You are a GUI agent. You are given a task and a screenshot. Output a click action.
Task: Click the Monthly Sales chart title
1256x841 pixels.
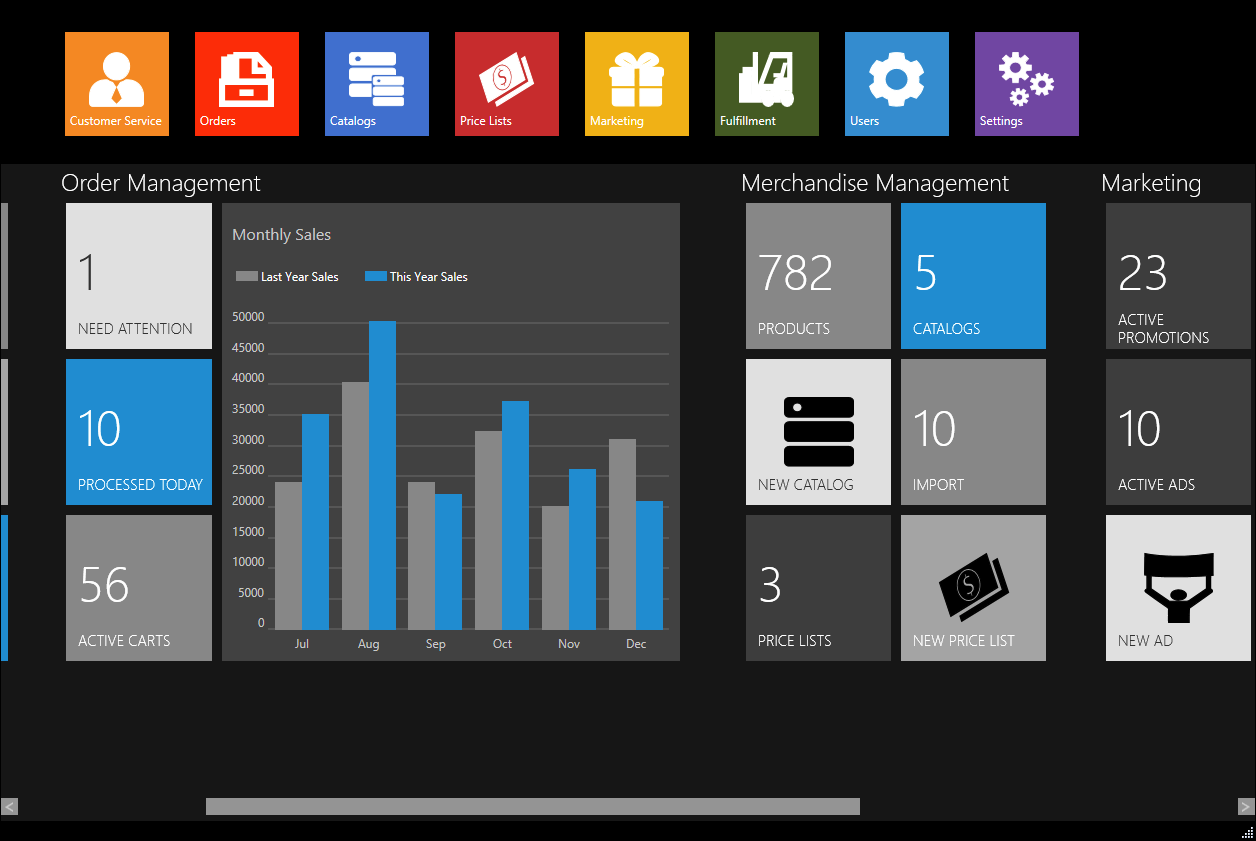tap(281, 235)
